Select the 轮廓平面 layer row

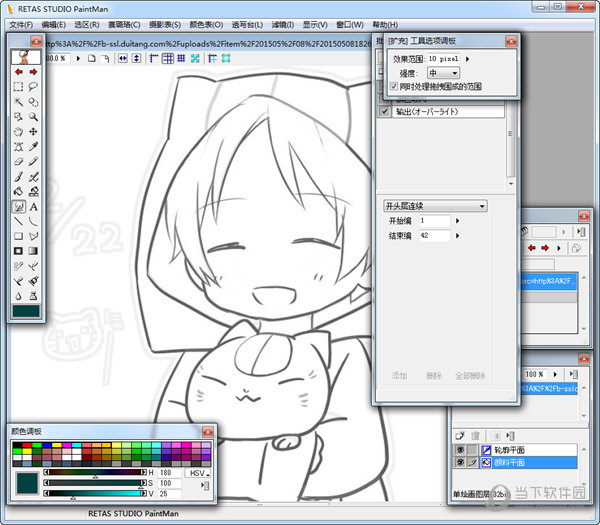point(529,450)
